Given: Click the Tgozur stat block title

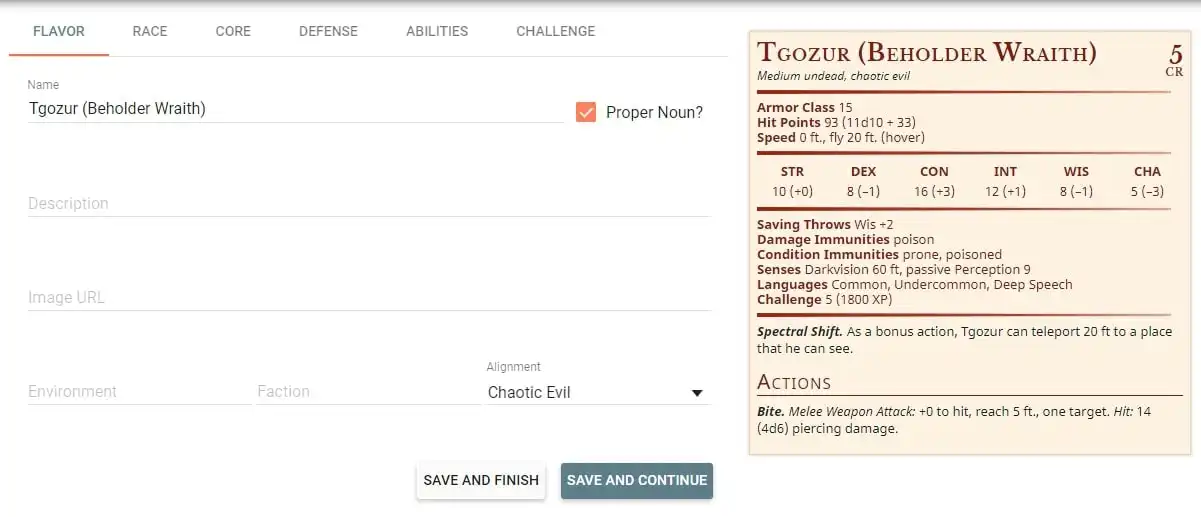Looking at the screenshot, I should click(927, 52).
